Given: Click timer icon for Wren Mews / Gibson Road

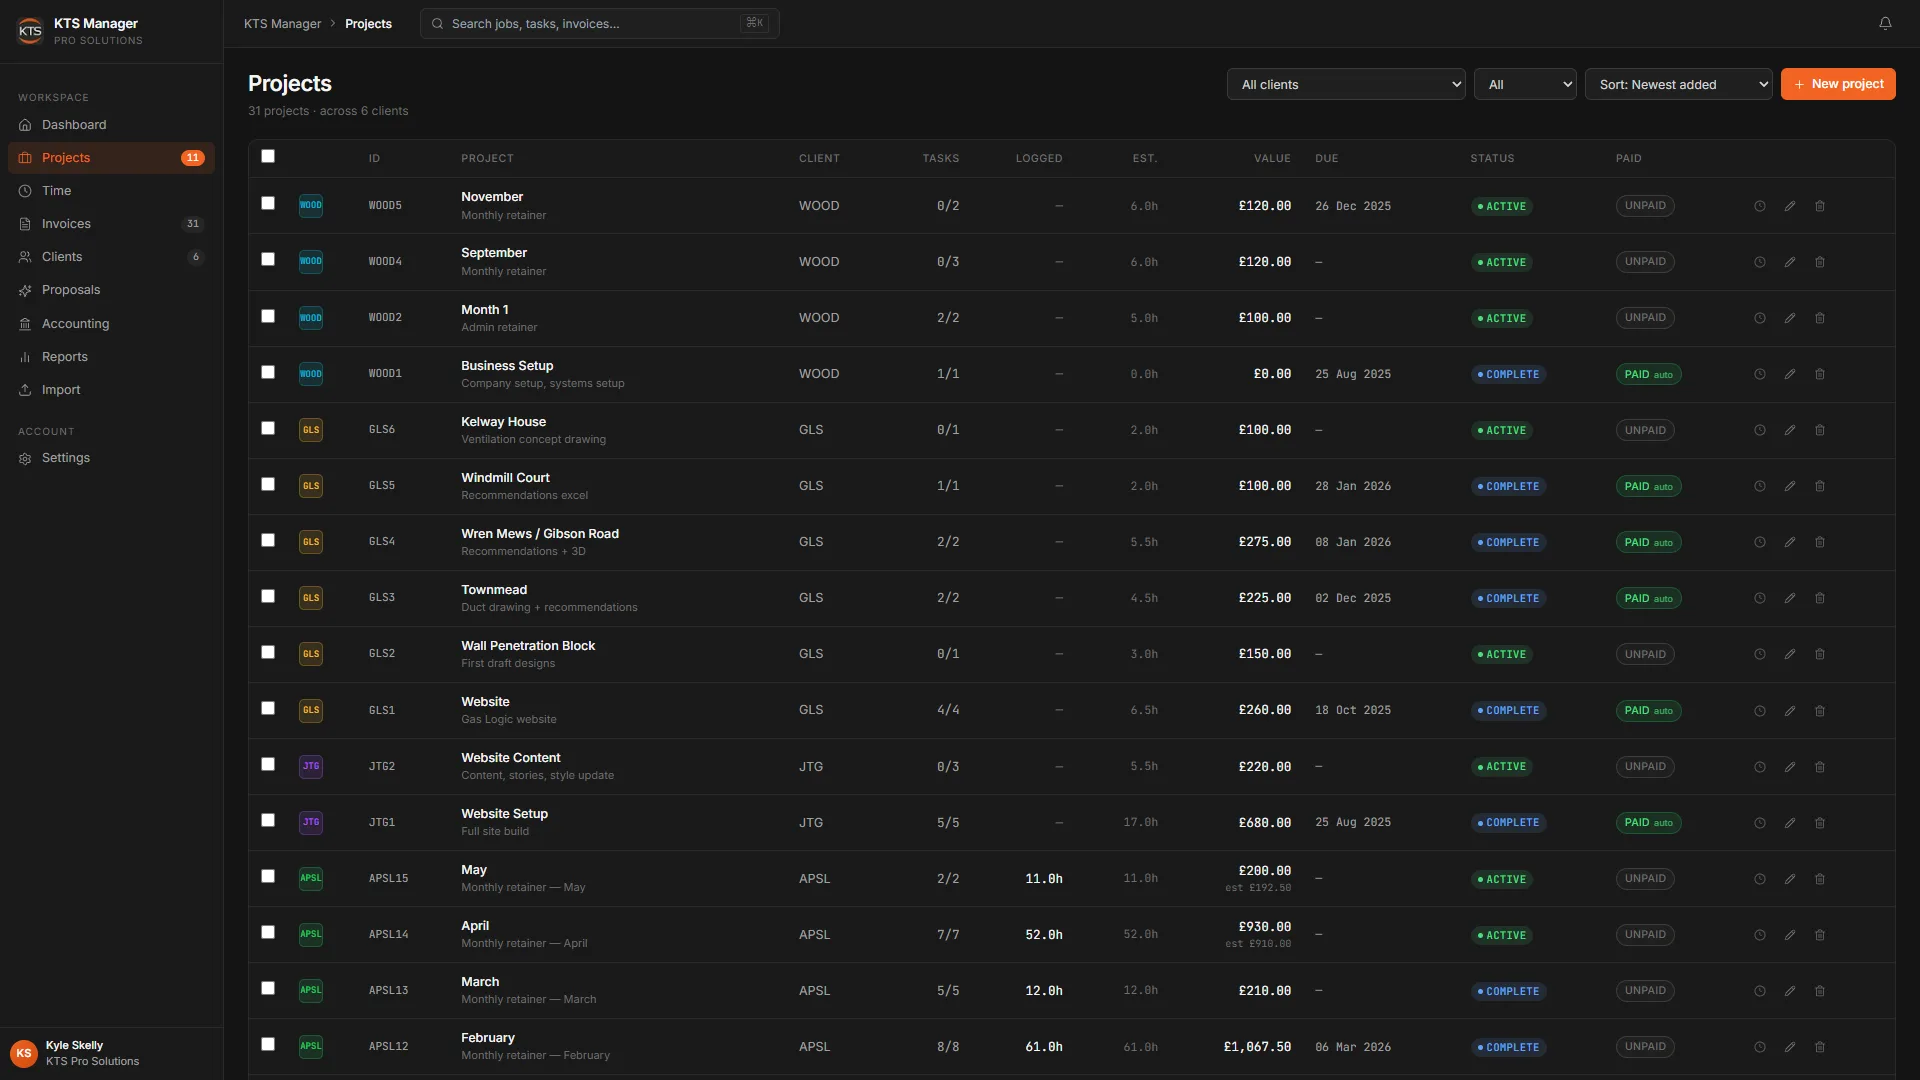Looking at the screenshot, I should coord(1760,542).
